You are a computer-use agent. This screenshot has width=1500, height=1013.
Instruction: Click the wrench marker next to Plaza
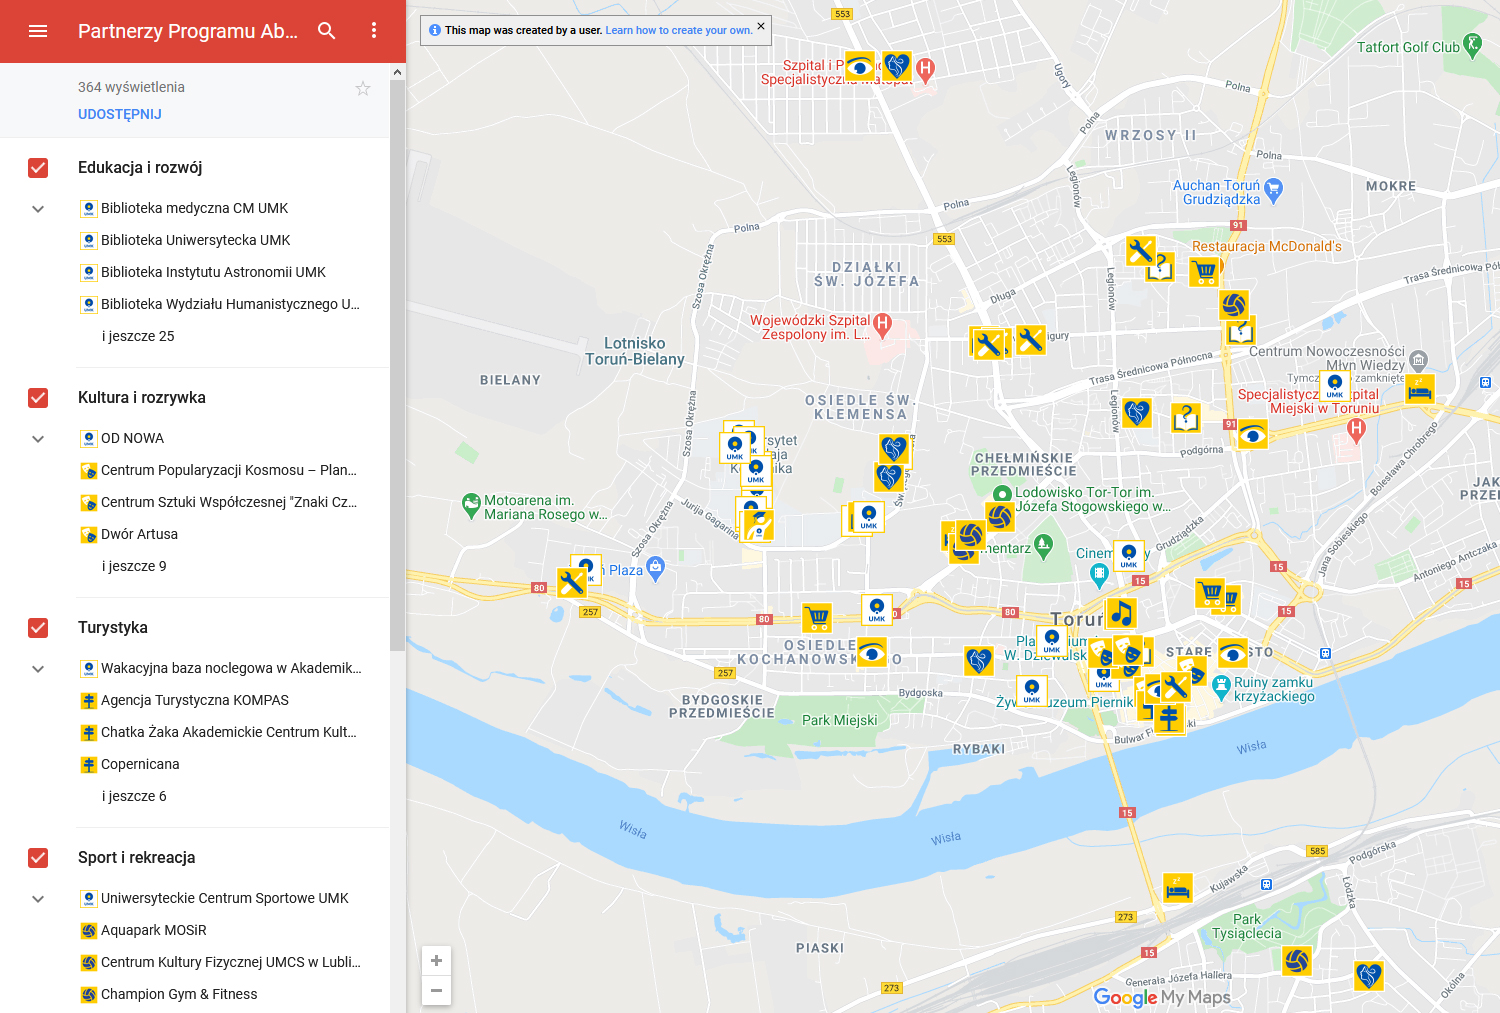click(x=572, y=582)
